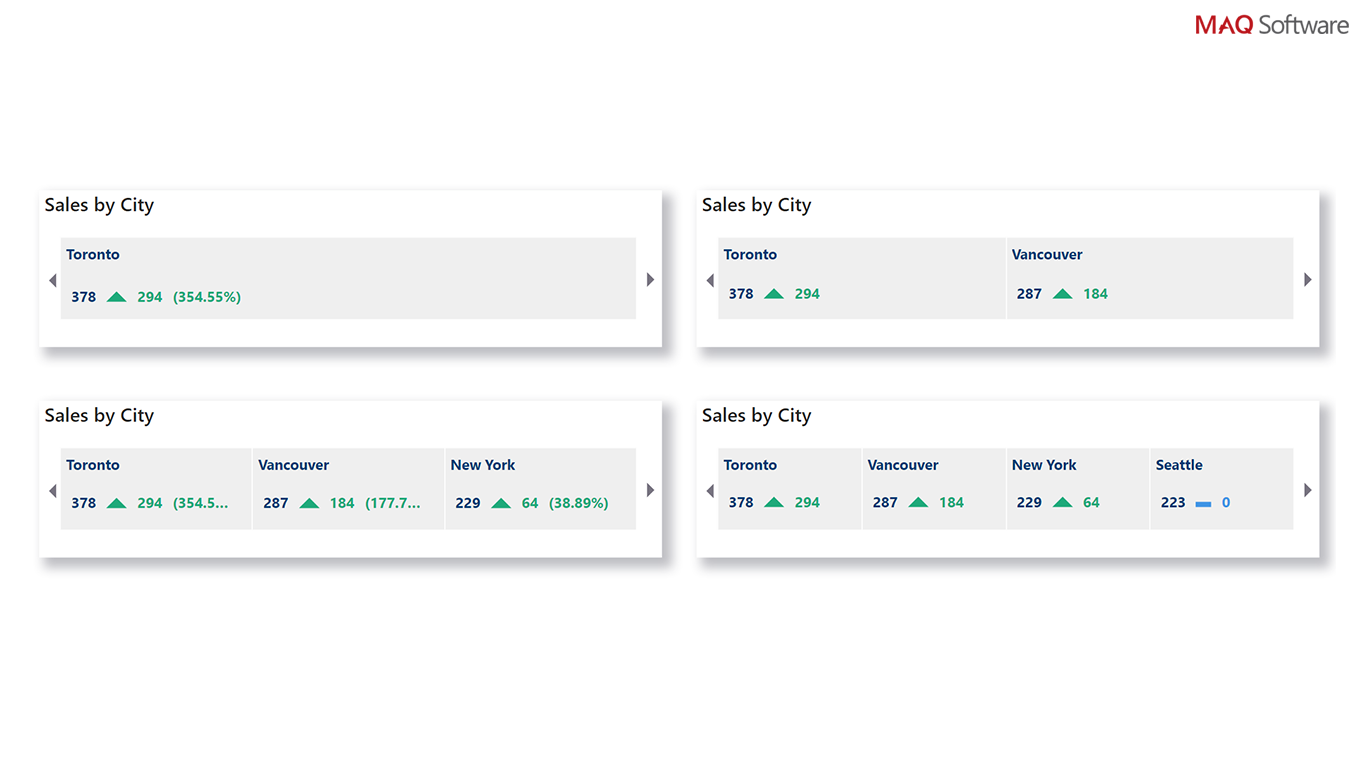Viewport: 1366px width, 768px height.
Task: Select the Toronto tile showing (354.55%)
Action: coord(348,278)
